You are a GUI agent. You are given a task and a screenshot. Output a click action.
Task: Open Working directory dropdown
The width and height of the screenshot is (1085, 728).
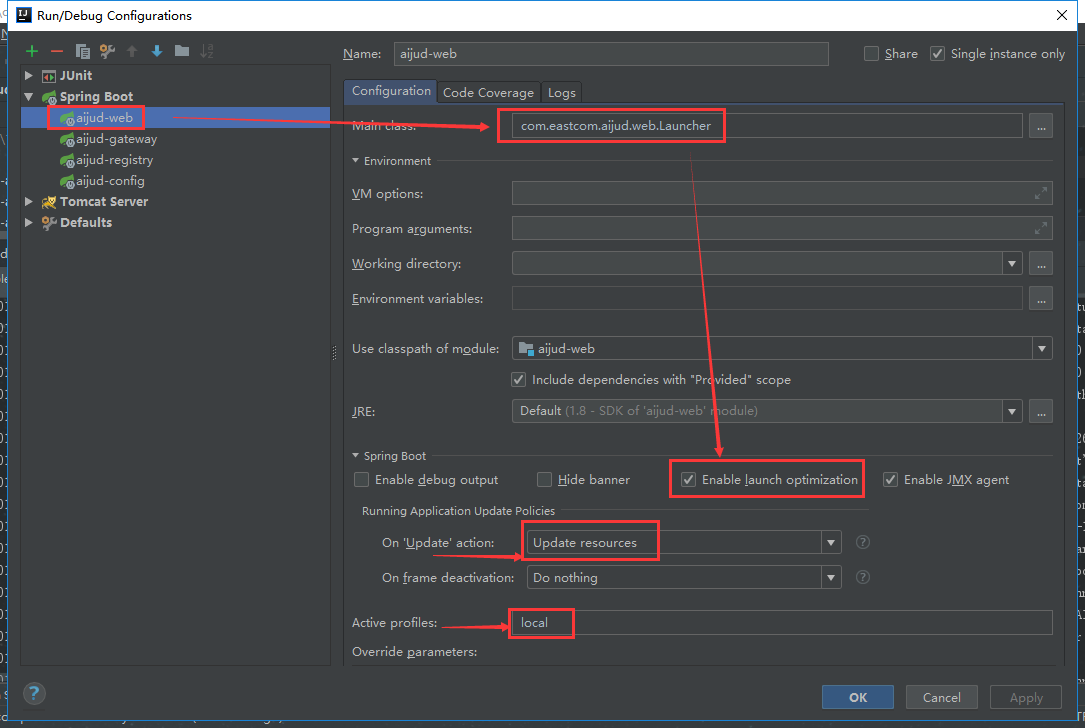(x=1012, y=264)
